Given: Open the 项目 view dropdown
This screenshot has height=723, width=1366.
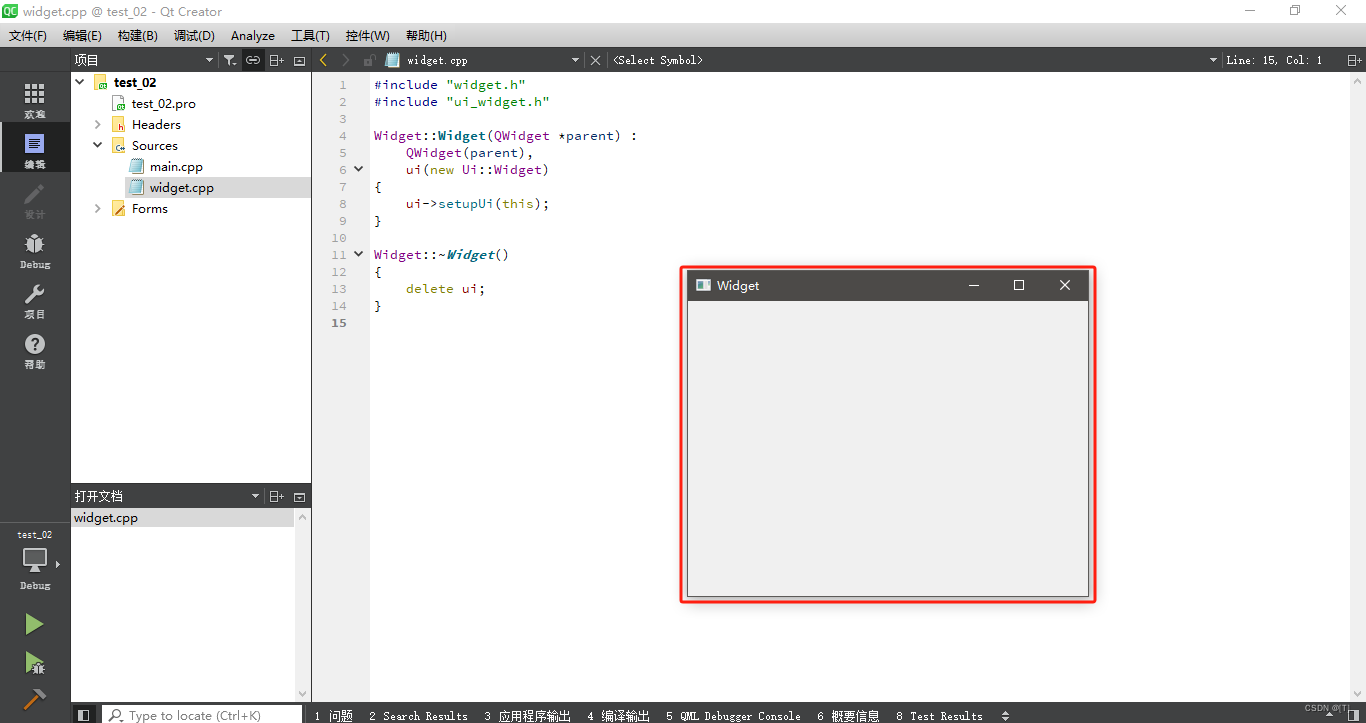Looking at the screenshot, I should pos(209,60).
